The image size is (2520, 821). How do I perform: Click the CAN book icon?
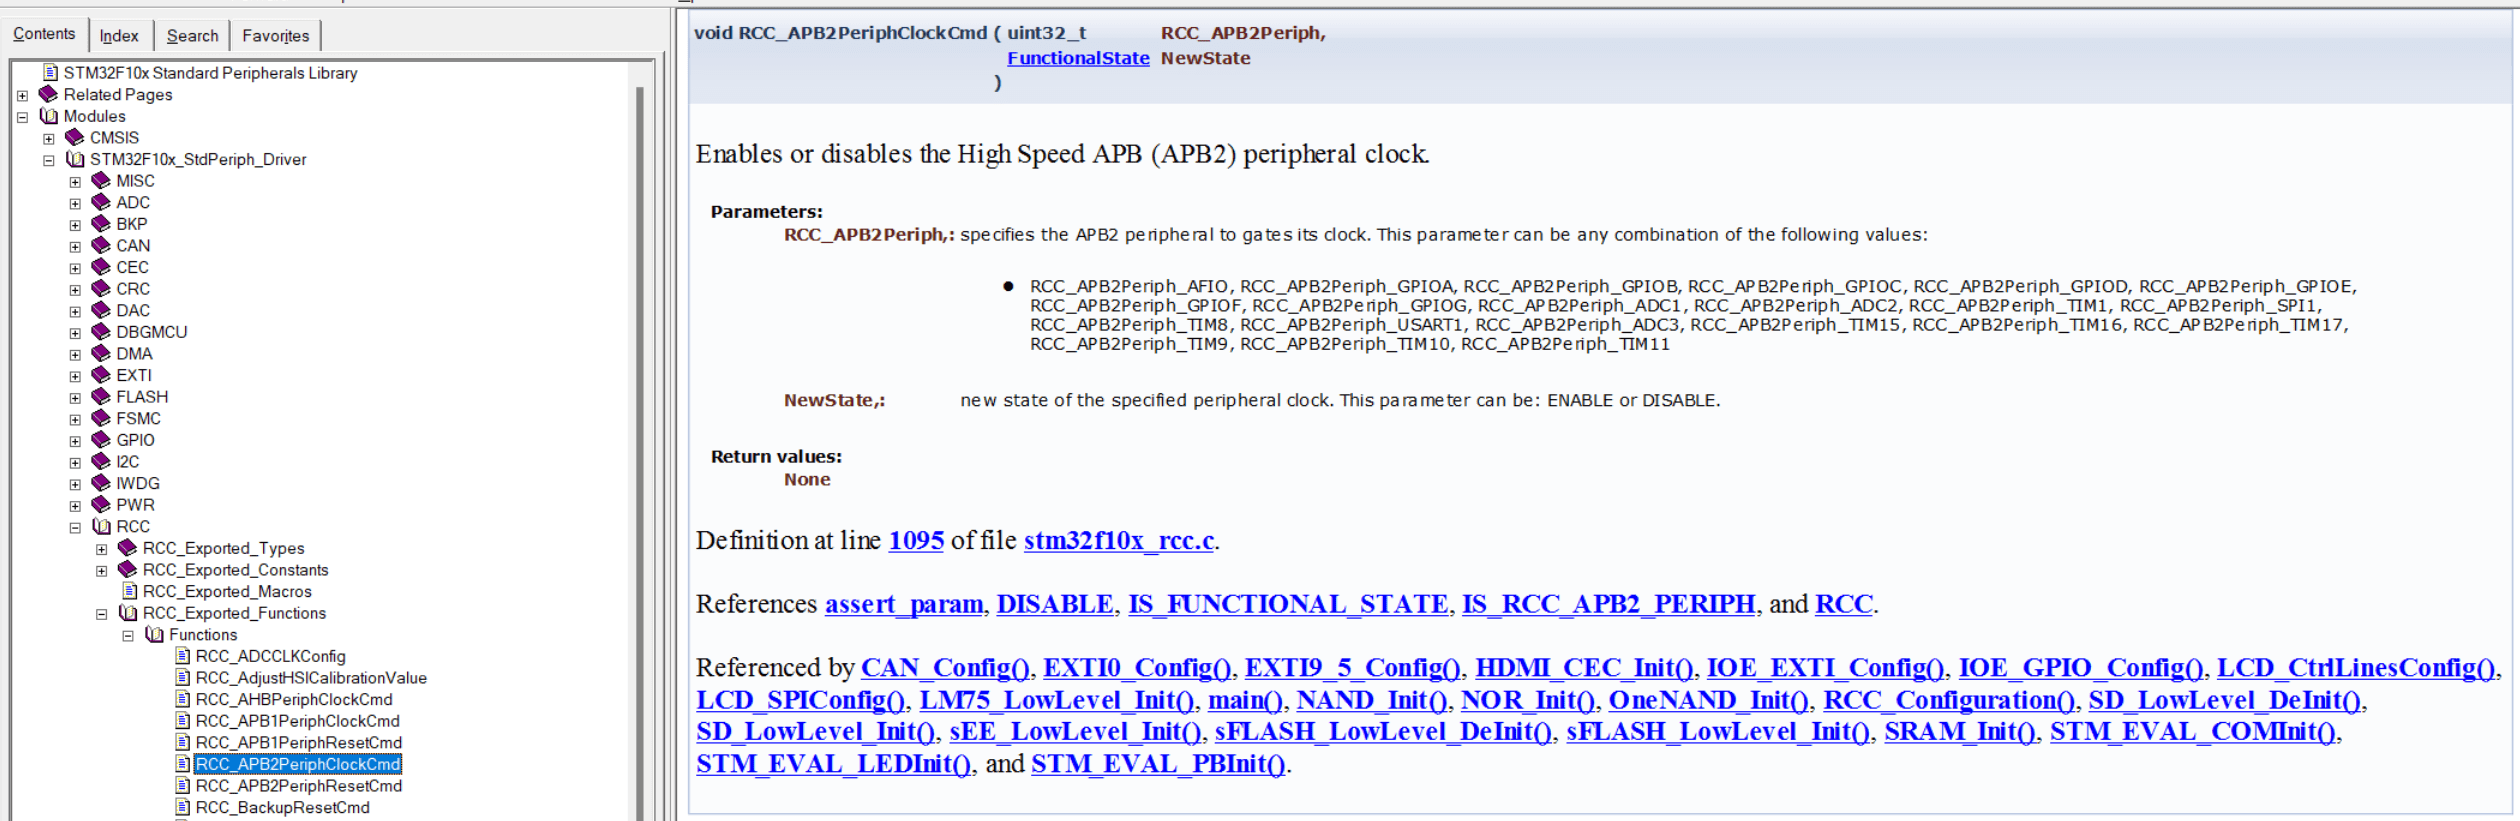click(101, 245)
